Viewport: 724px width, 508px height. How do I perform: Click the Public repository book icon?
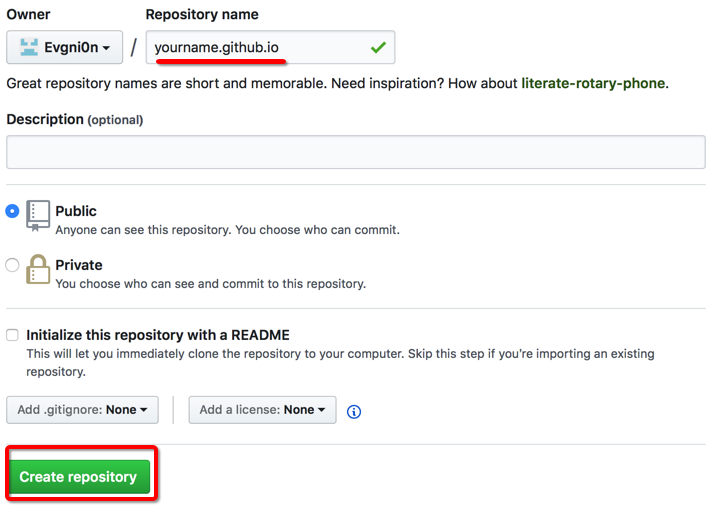tap(38, 215)
